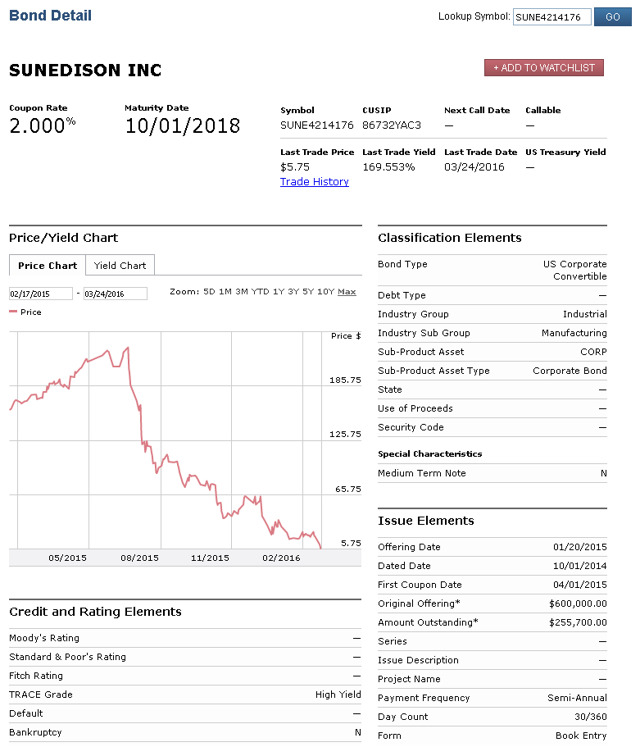Click the Bankruptcy row label
Viewport: 640px width, 747px height.
(x=35, y=732)
